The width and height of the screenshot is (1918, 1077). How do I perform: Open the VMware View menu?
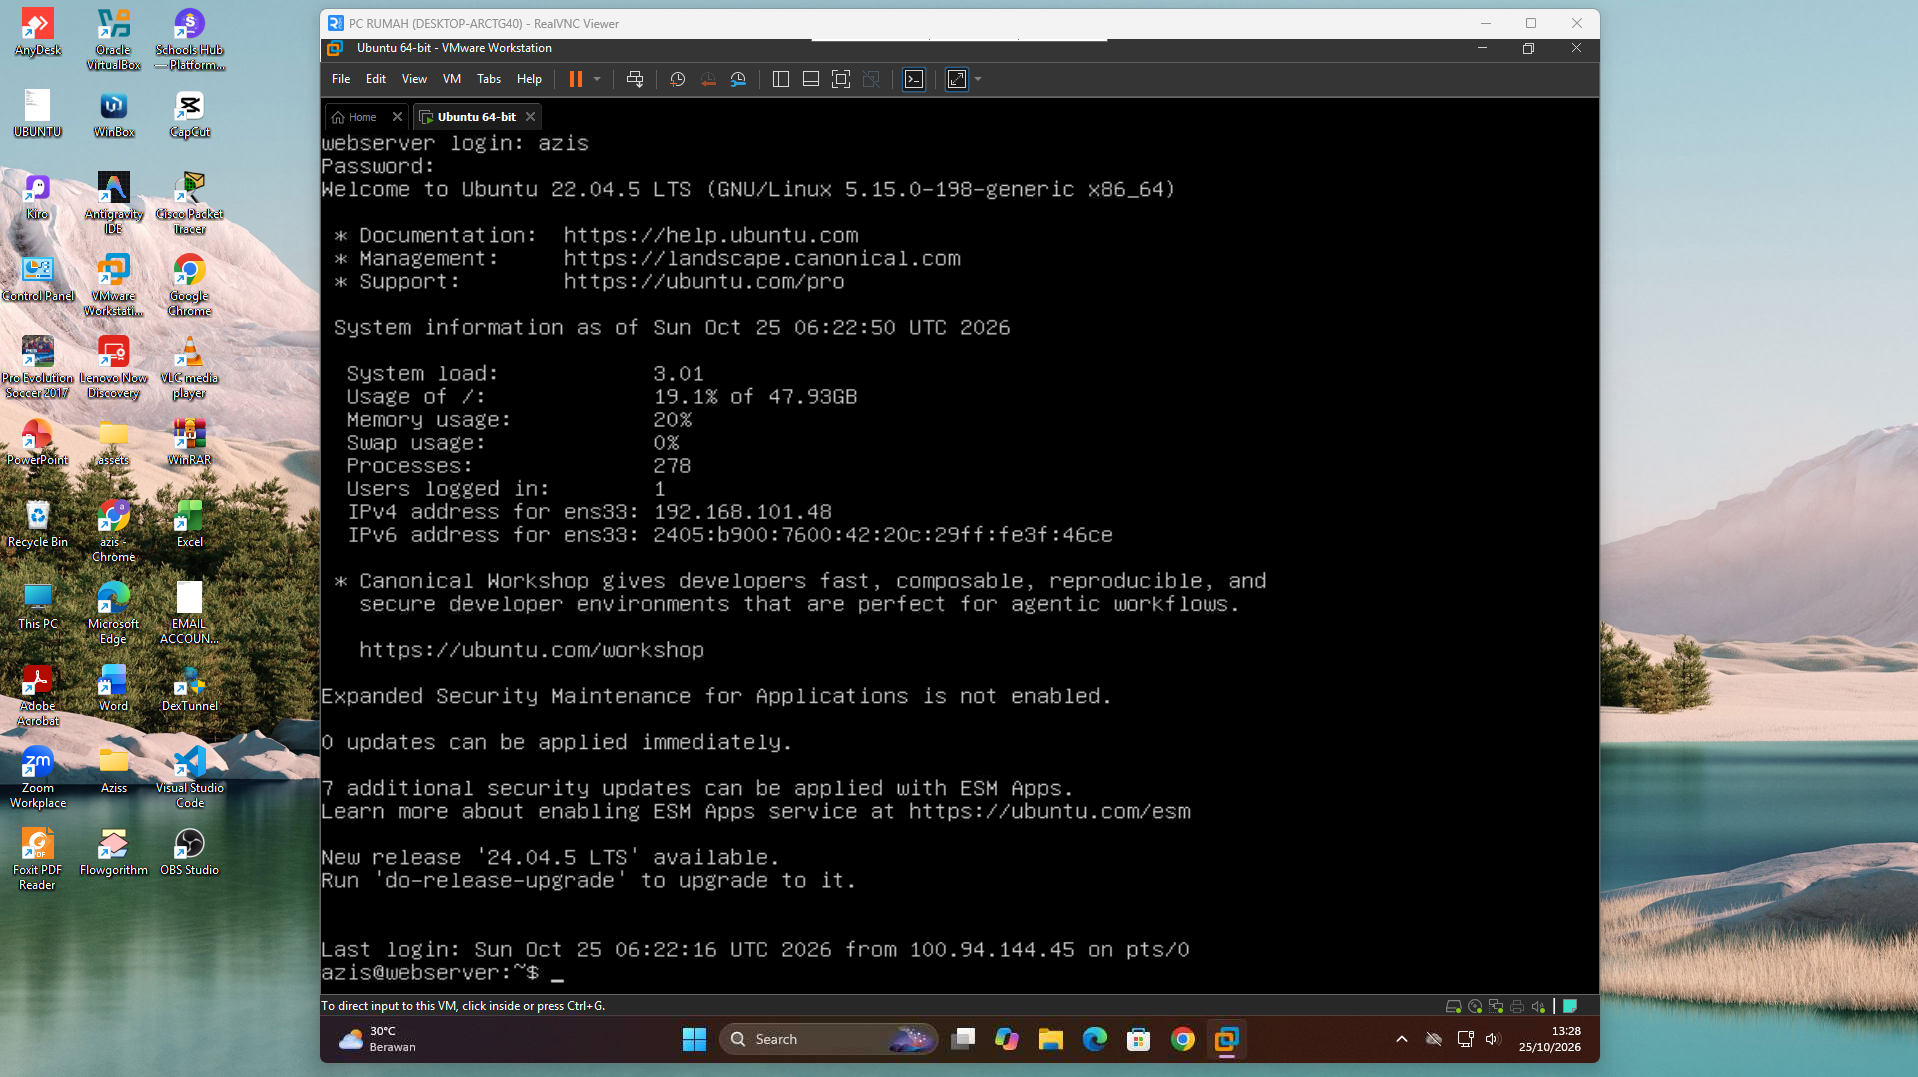[x=414, y=79]
